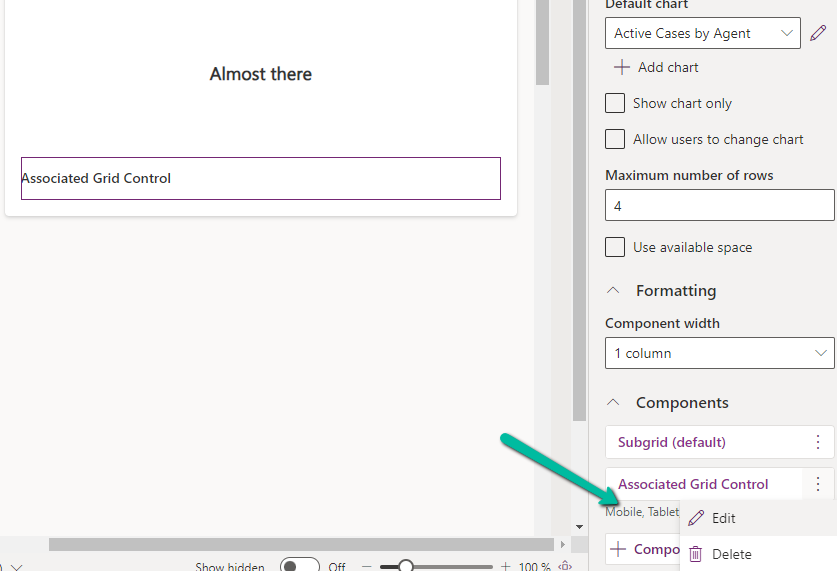Click the scroll right arrow of the canvas
This screenshot has height=571, width=837.
coord(563,544)
